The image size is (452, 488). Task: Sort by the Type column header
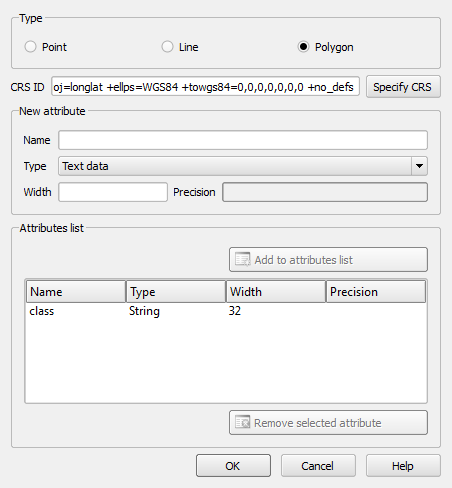pyautogui.click(x=176, y=292)
